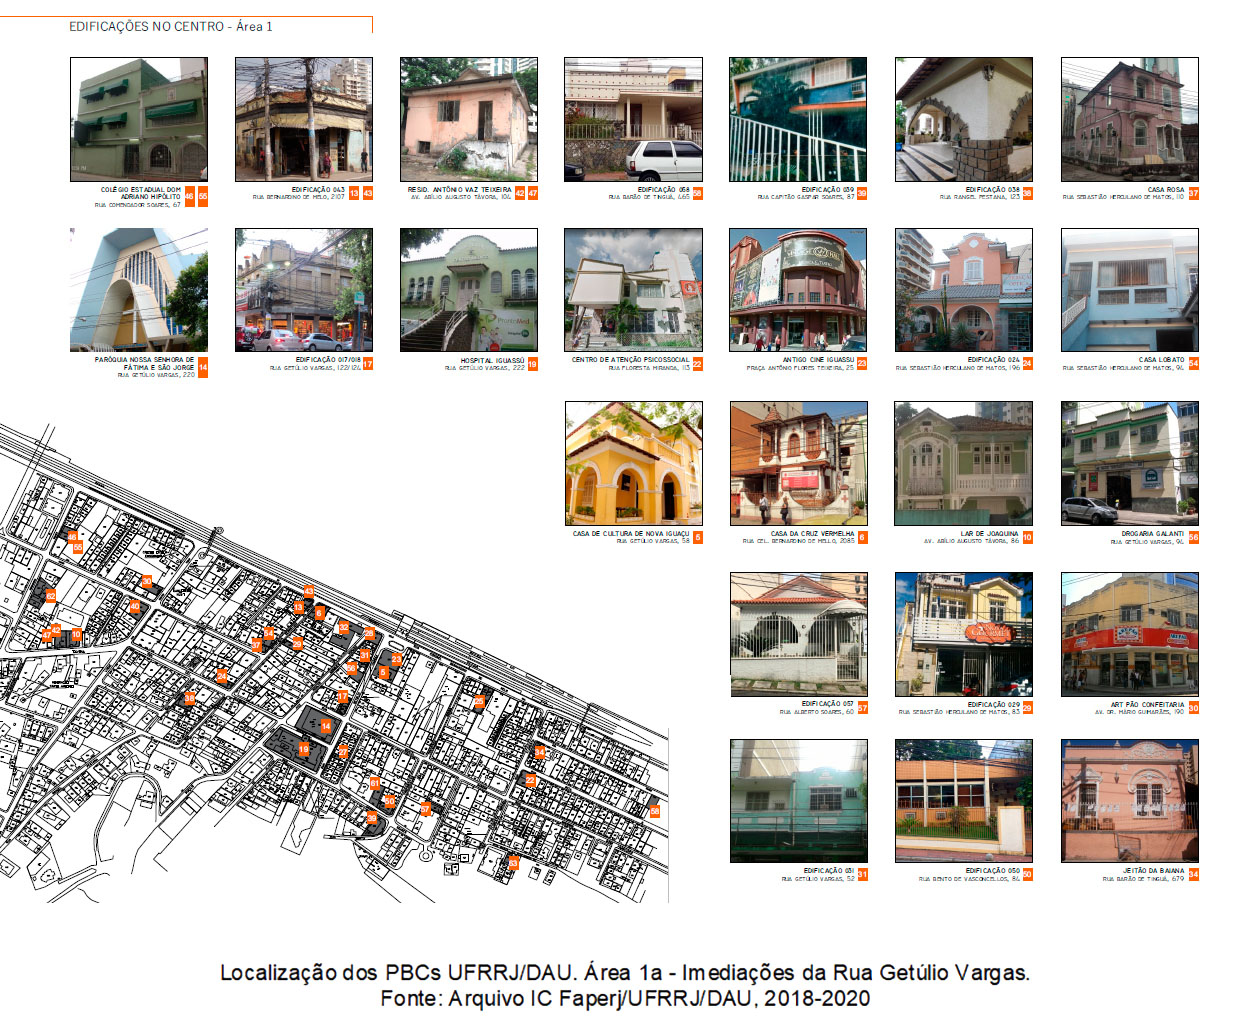The height and width of the screenshot is (1020, 1250).
Task: Select the orange 30 badge beside Art Pão Confeitaria
Action: pos(1193,708)
